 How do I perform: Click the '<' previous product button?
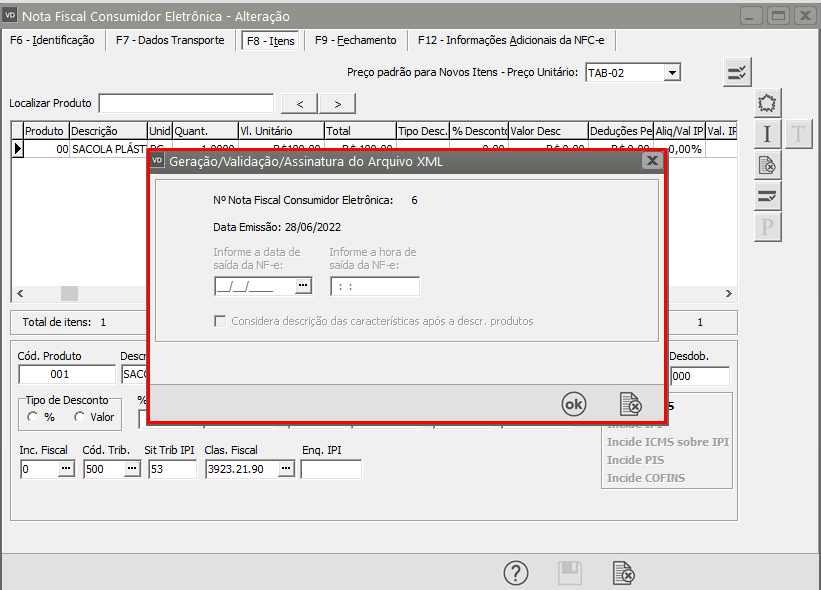(300, 104)
